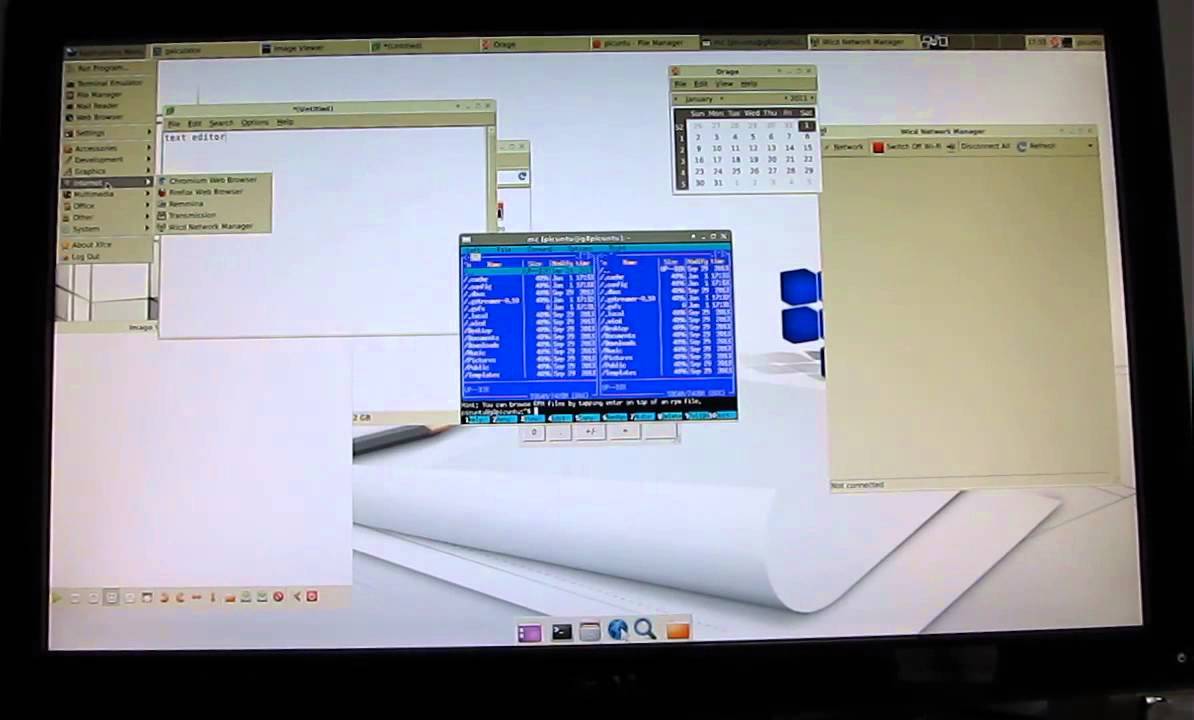Select About Xfce menu entry

click(x=107, y=244)
